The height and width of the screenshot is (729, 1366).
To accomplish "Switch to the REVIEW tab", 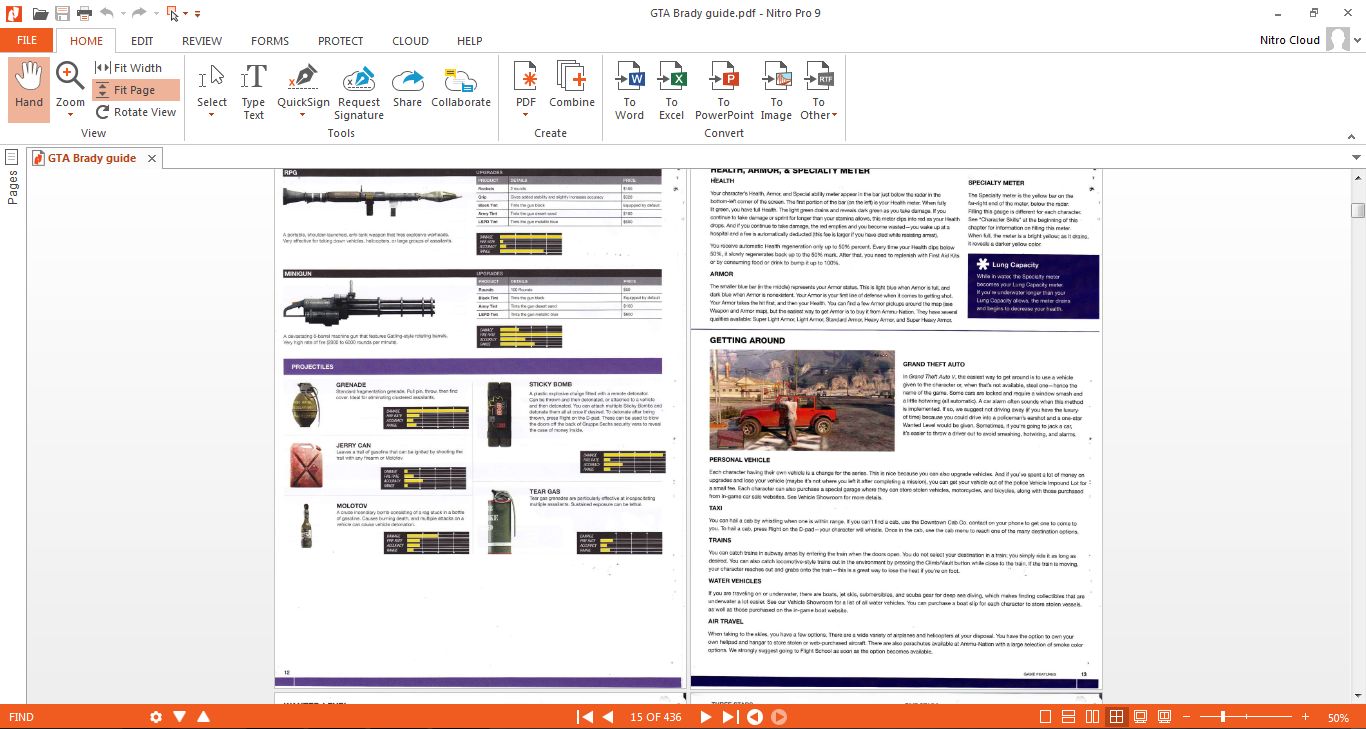I will 202,41.
